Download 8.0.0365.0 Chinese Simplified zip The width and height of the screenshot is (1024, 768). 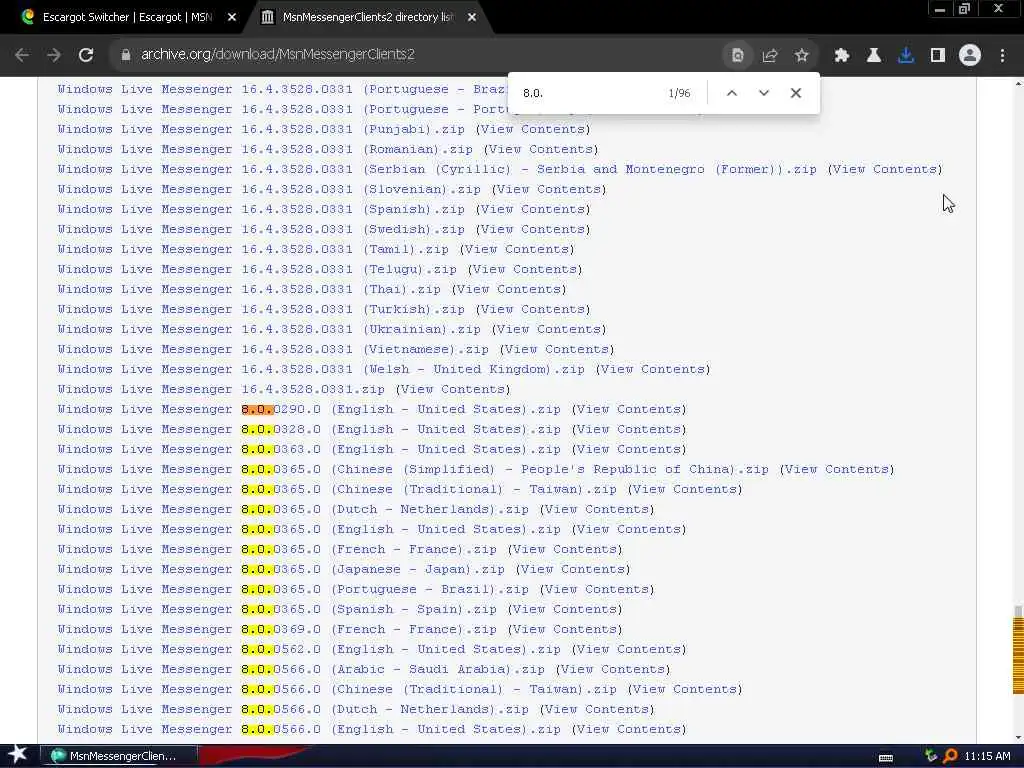pos(413,470)
